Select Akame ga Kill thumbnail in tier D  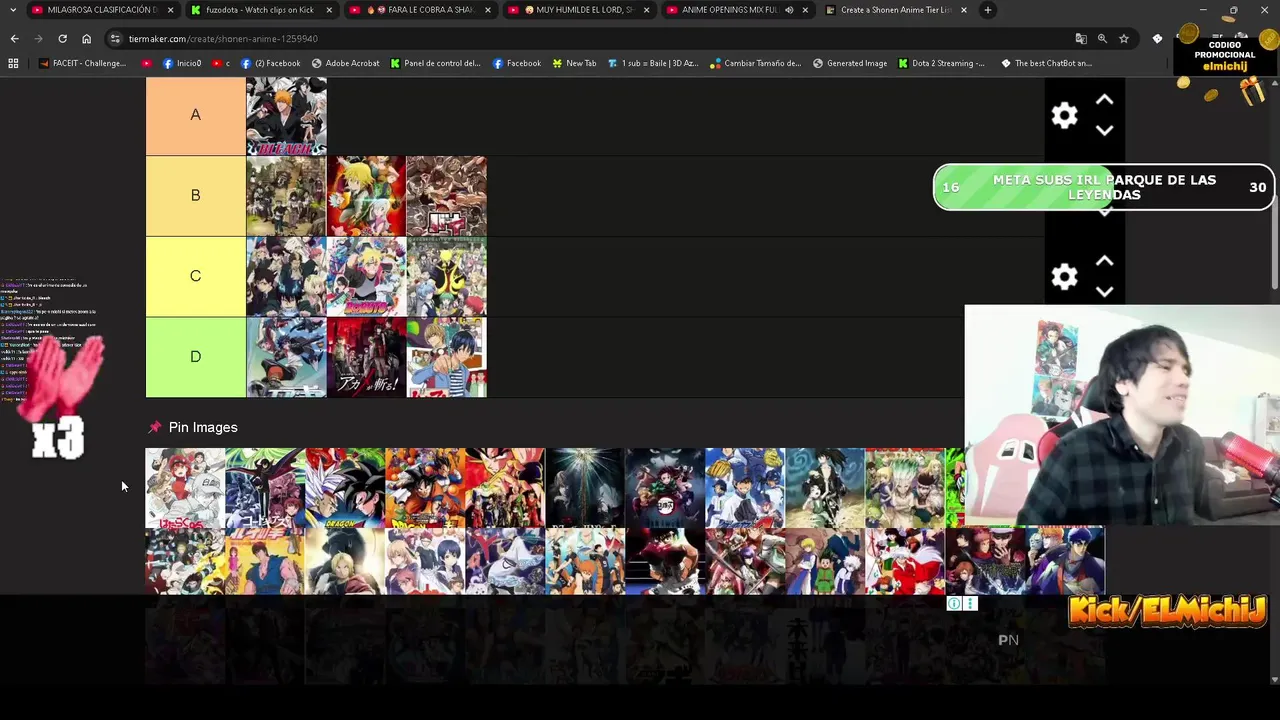click(366, 357)
